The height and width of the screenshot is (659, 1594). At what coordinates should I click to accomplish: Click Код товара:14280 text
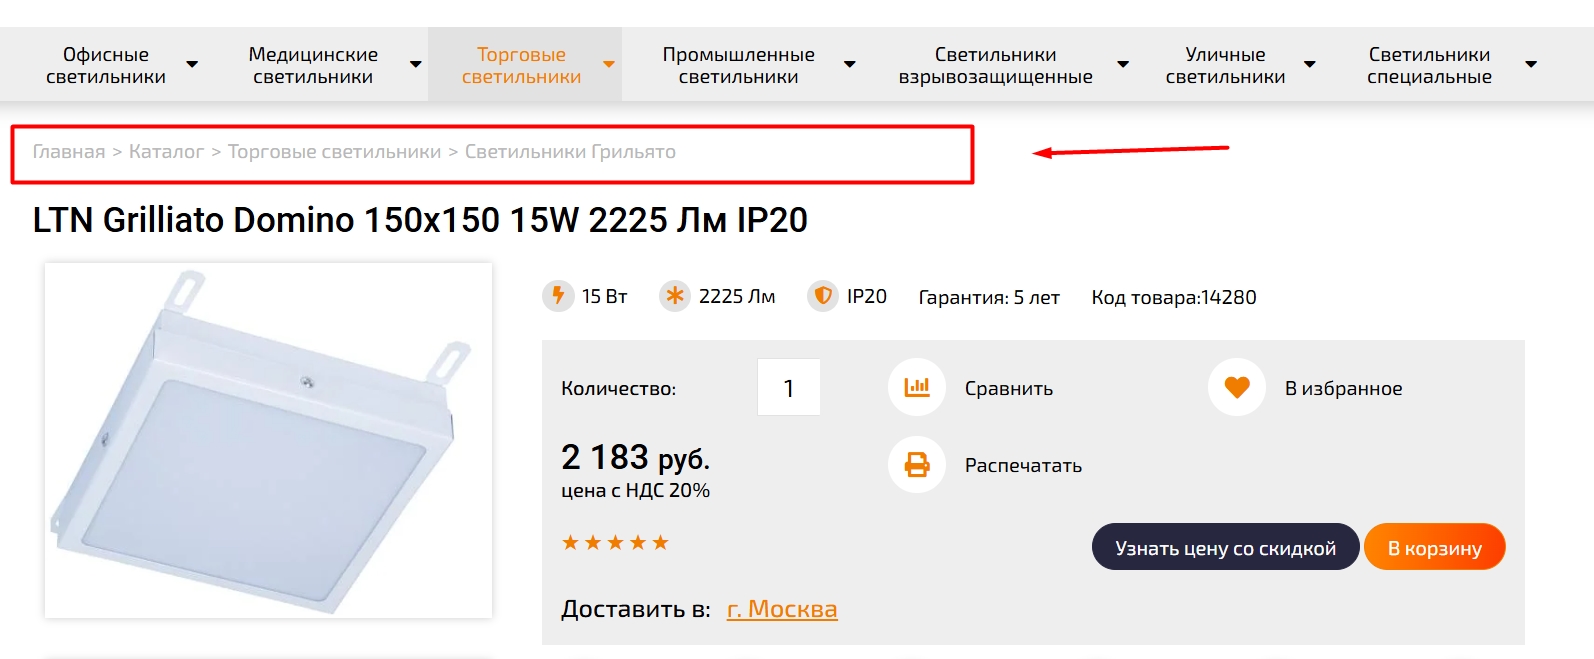[1174, 298]
